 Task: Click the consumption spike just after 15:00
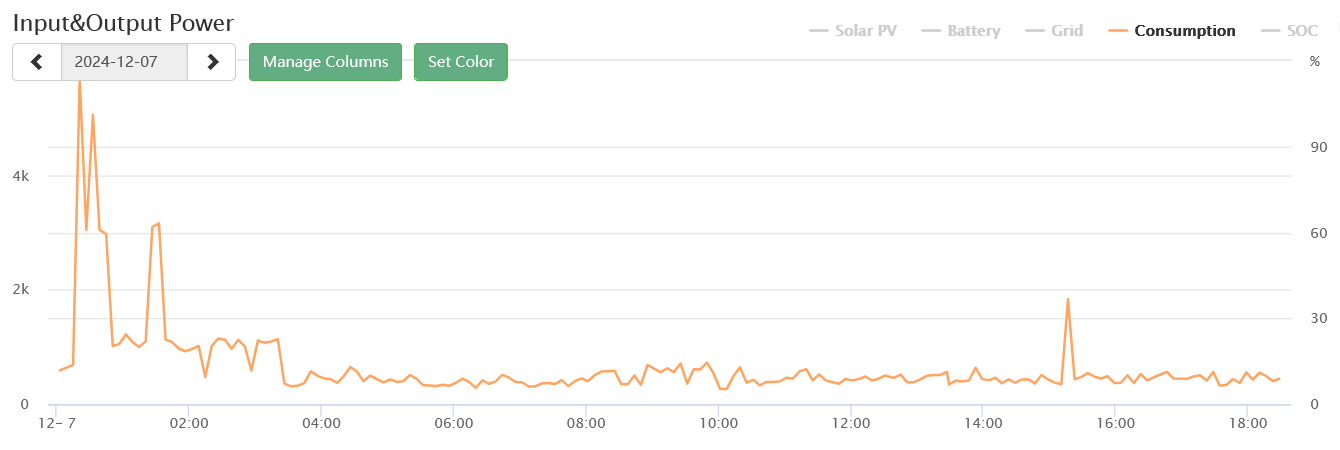(1068, 300)
